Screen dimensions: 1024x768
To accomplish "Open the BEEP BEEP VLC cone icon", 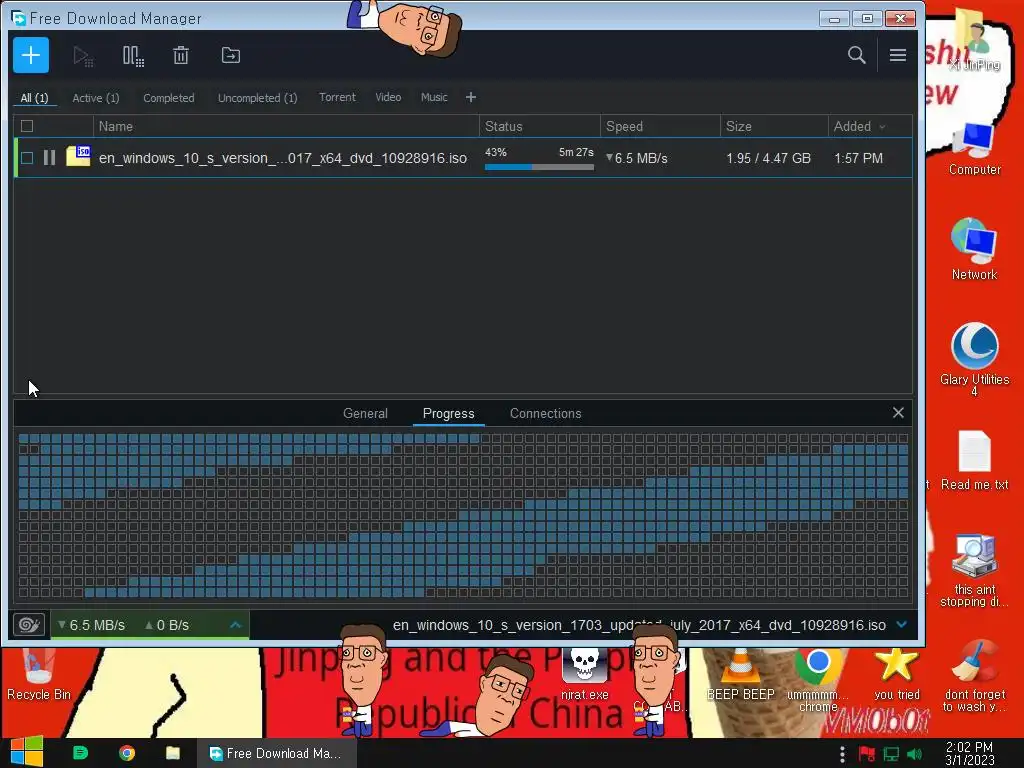I will 741,674.
